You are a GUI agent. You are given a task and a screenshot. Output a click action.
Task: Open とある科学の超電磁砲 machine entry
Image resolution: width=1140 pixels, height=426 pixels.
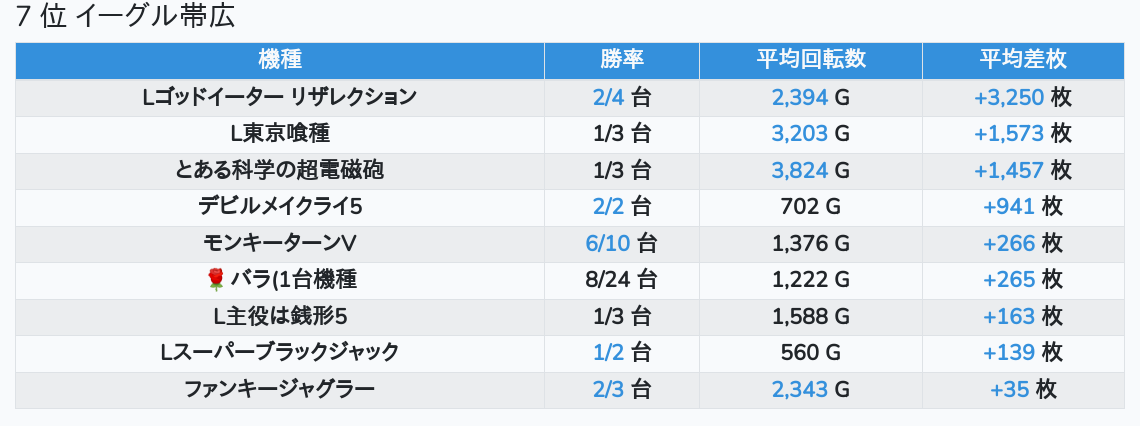tap(280, 171)
